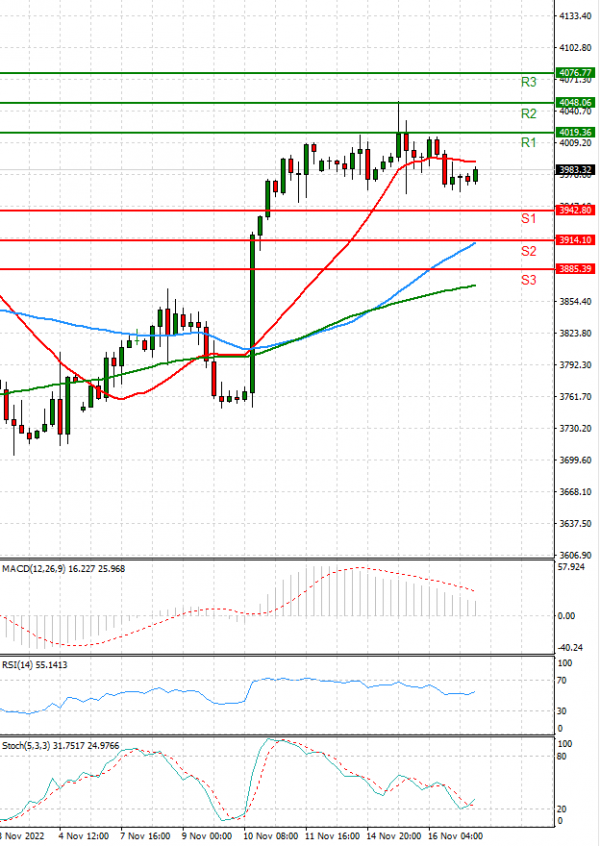The height and width of the screenshot is (846, 600).
Task: Click the 10 Nov 08:00 time label
Action: click(x=271, y=836)
